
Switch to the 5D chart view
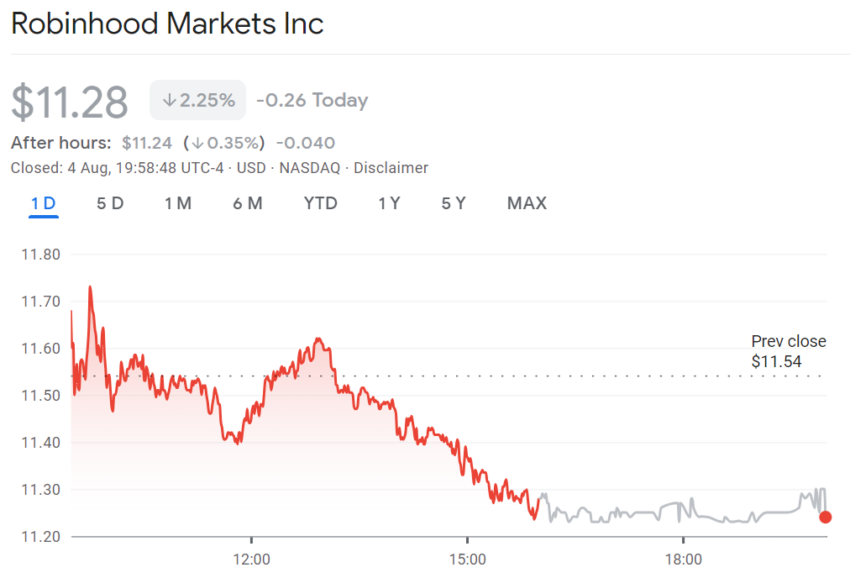[110, 203]
